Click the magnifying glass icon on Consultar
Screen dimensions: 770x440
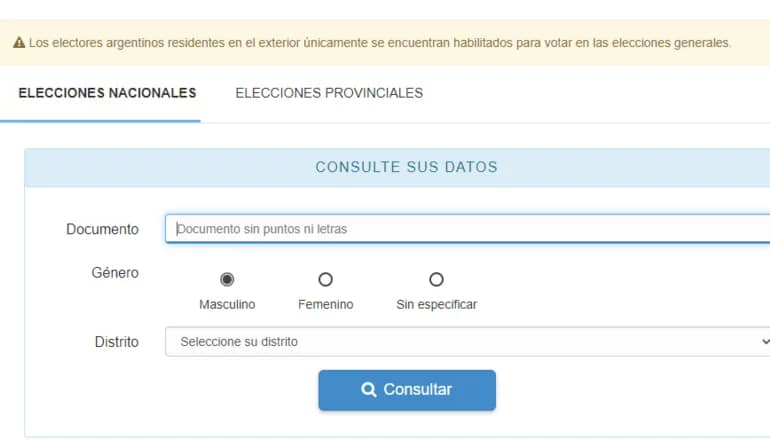click(369, 390)
